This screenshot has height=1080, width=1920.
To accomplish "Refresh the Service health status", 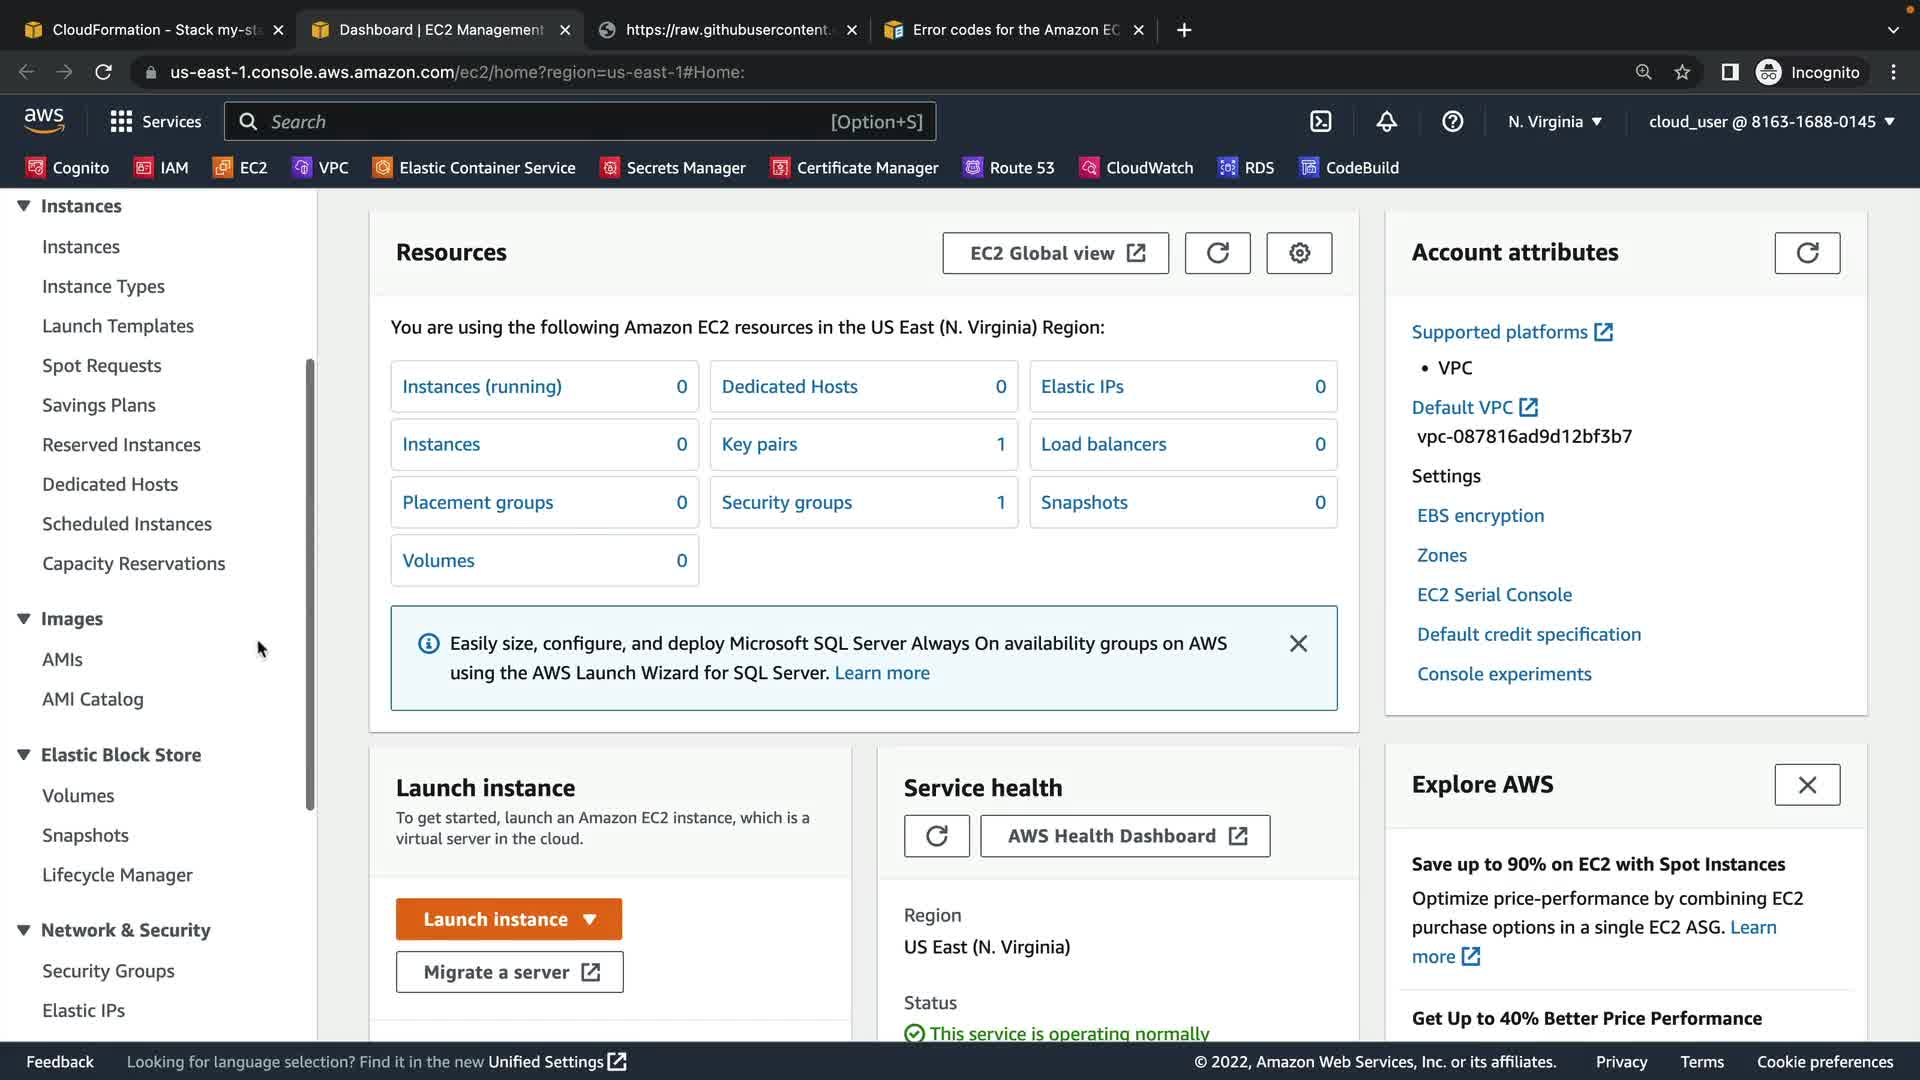I will (936, 836).
